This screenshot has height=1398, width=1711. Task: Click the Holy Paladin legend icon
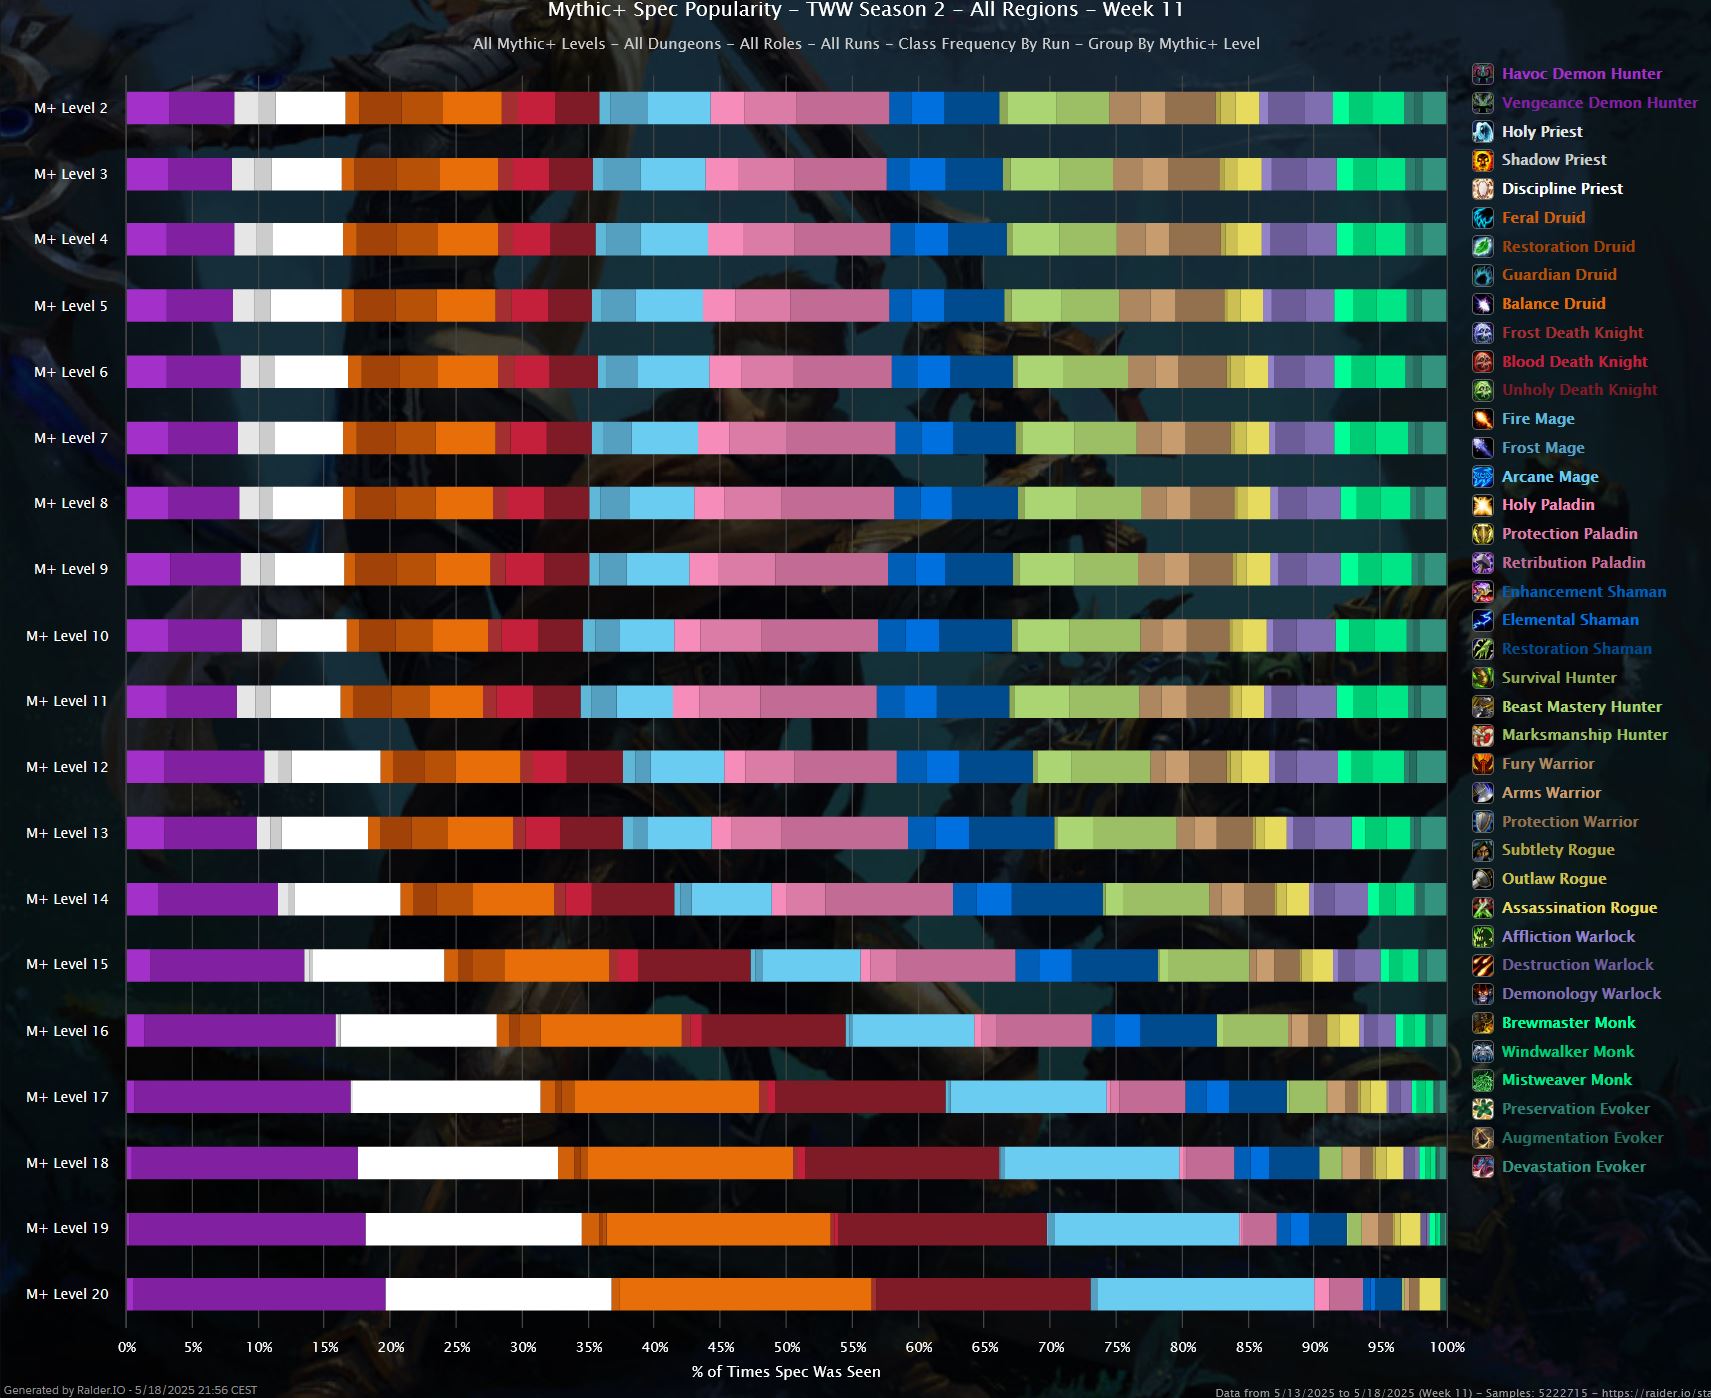click(x=1483, y=505)
